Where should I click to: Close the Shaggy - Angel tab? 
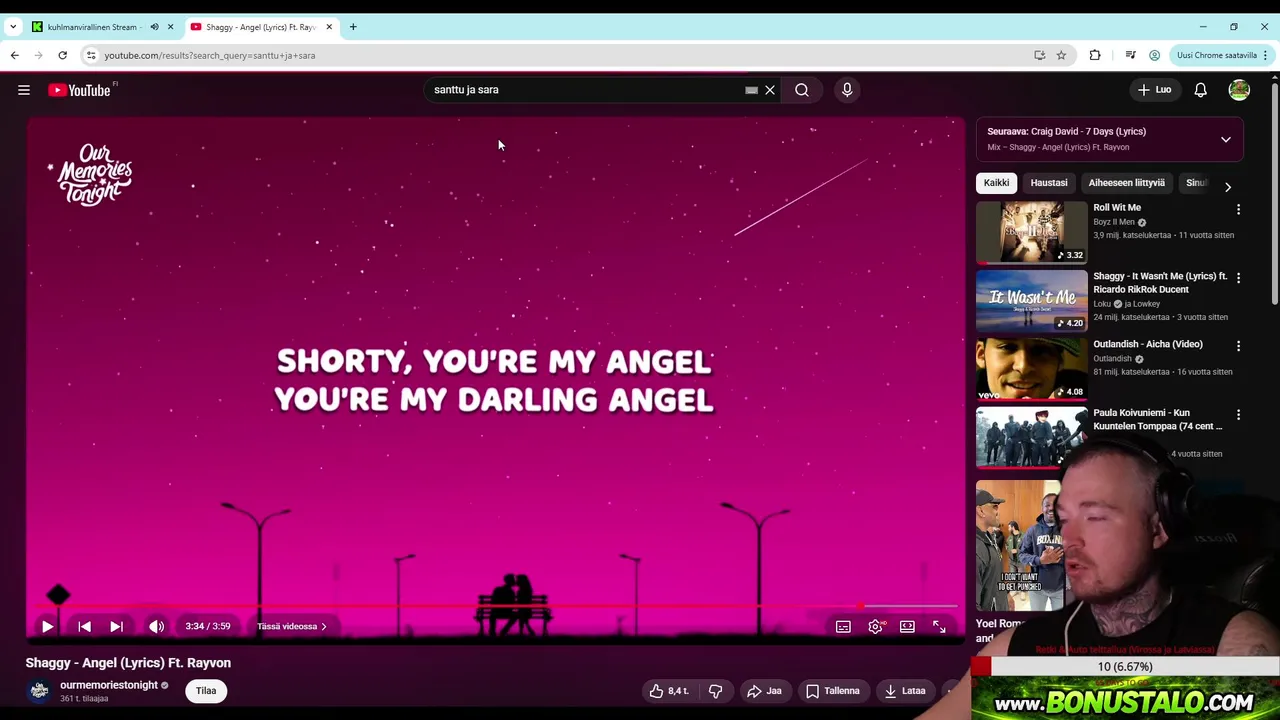point(329,27)
